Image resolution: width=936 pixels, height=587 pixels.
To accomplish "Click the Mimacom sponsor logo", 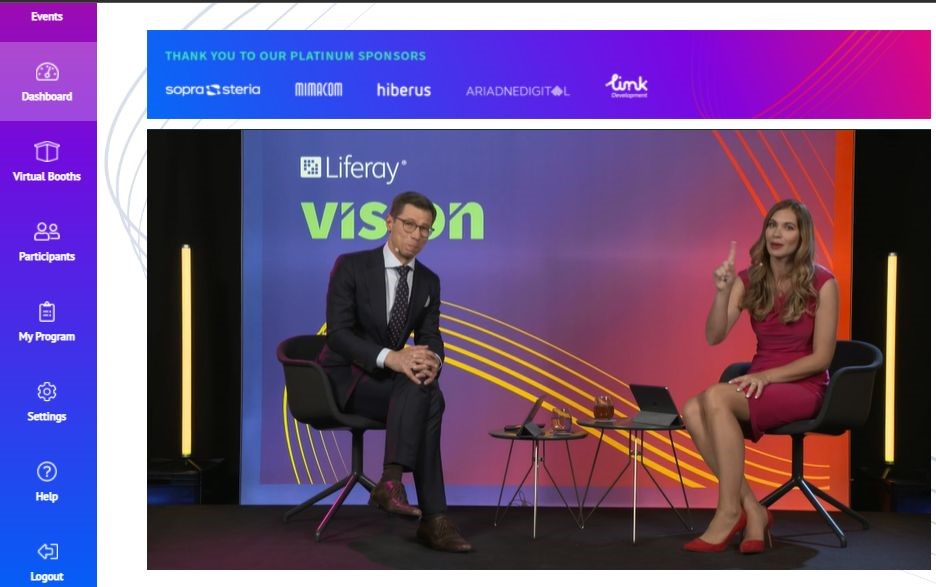I will [x=319, y=90].
